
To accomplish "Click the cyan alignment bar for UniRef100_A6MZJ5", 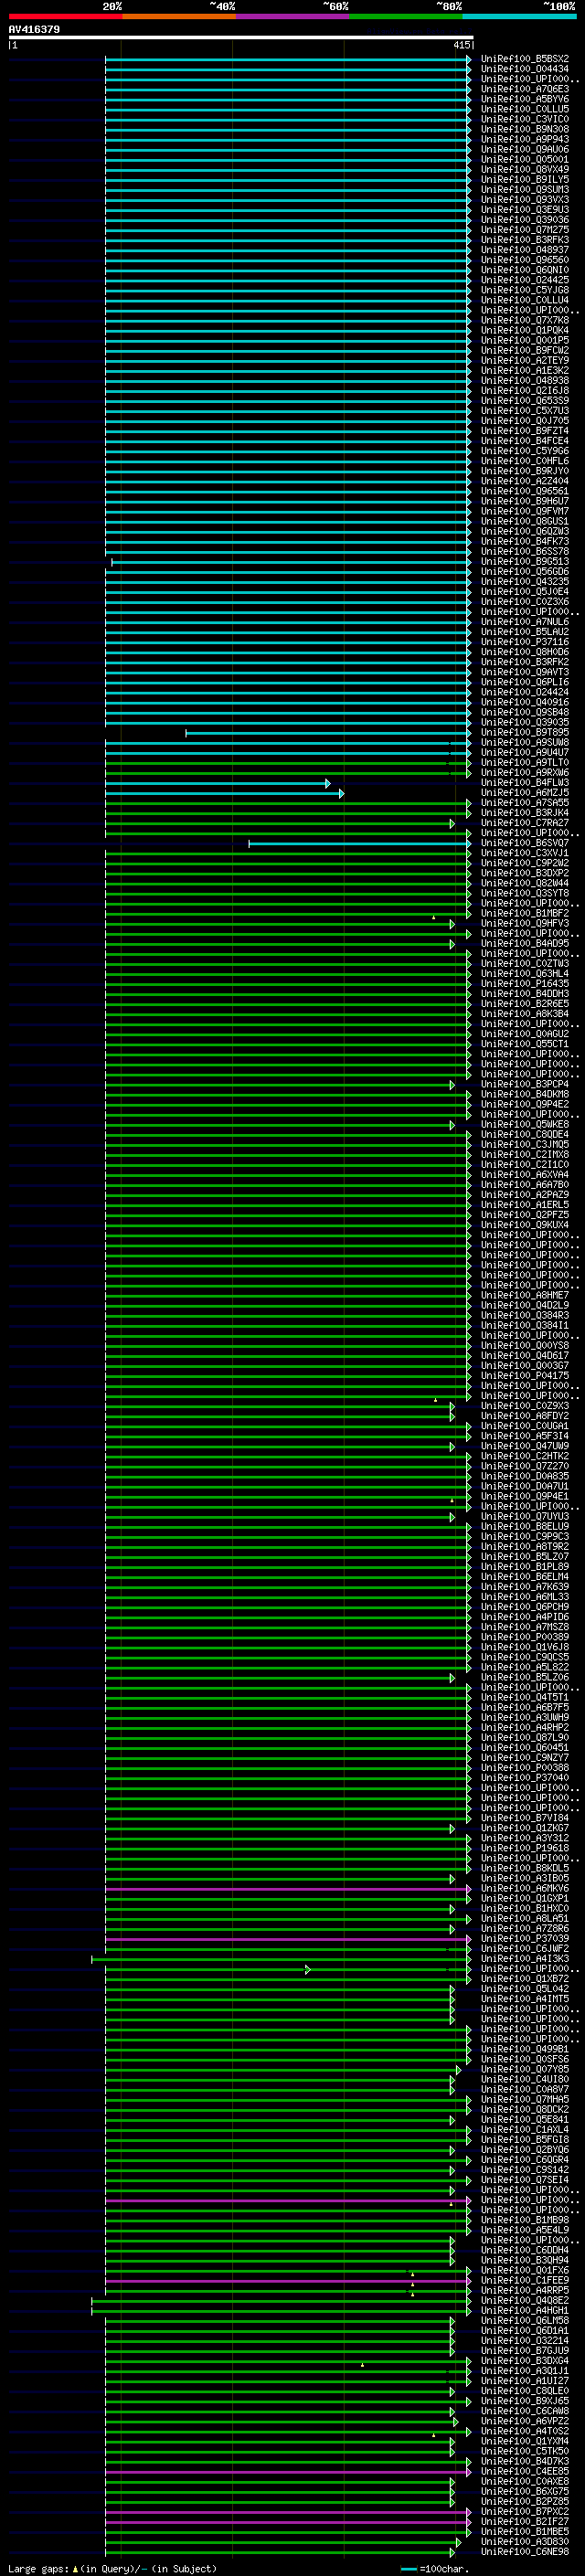I will click(224, 794).
